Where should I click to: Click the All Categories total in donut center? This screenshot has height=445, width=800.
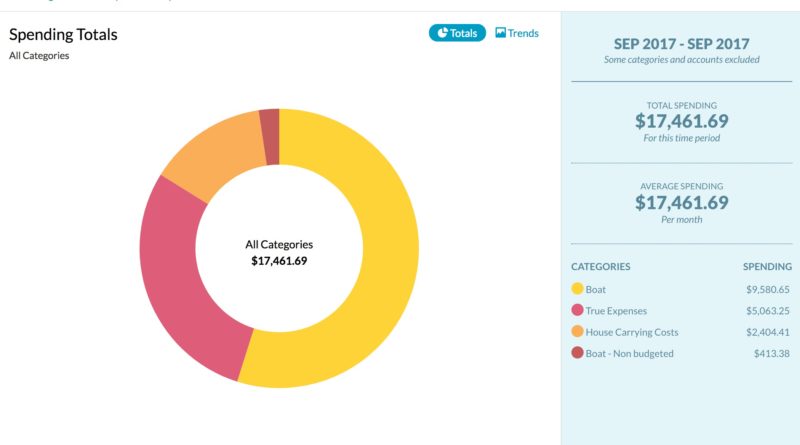279,252
